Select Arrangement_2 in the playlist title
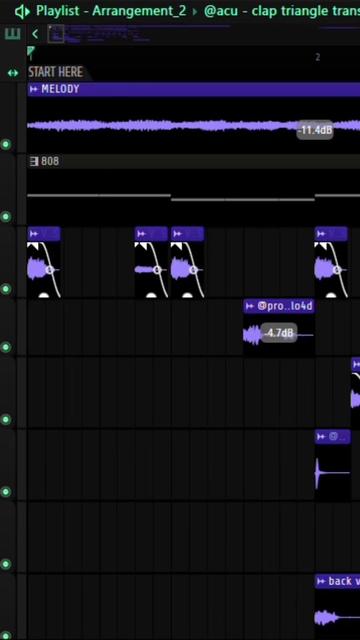Image resolution: width=360 pixels, height=640 pixels. click(x=139, y=11)
